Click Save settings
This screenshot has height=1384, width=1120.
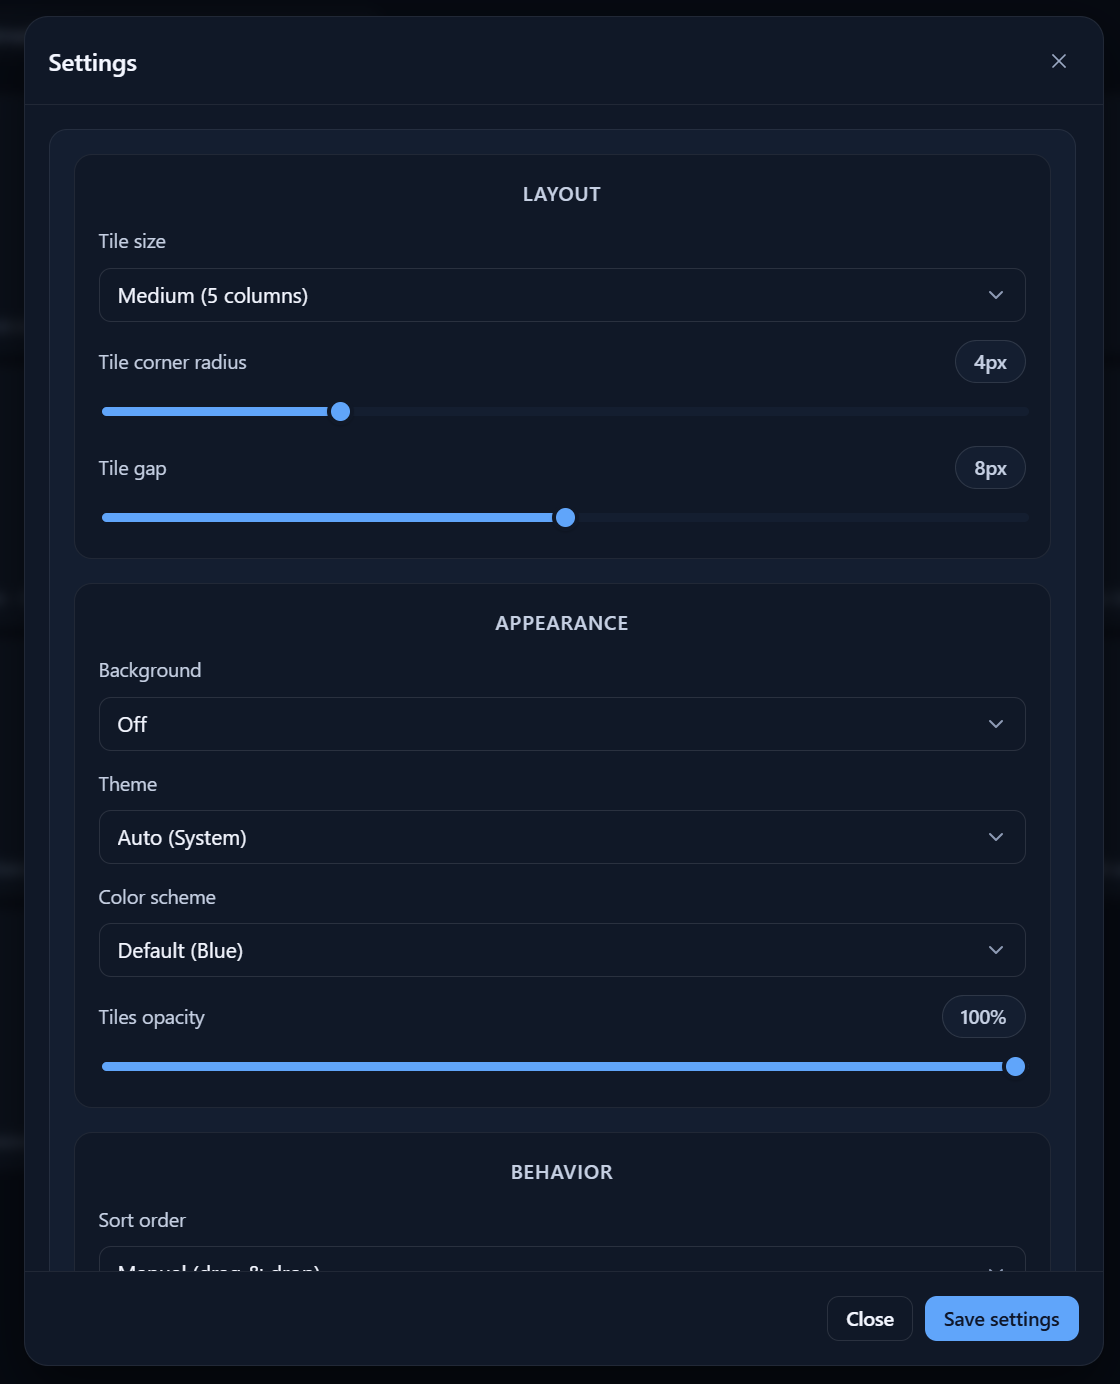point(1001,1318)
